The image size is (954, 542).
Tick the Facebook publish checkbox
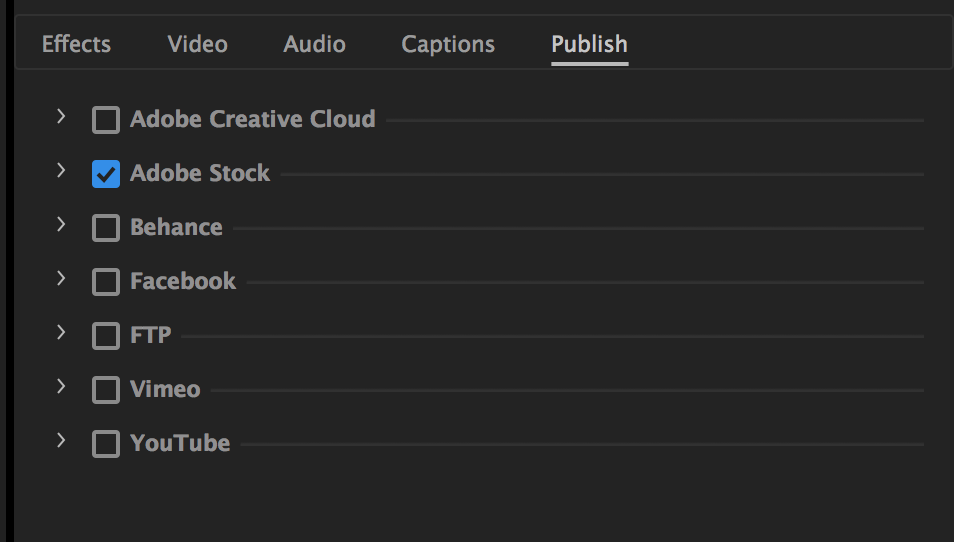click(106, 282)
